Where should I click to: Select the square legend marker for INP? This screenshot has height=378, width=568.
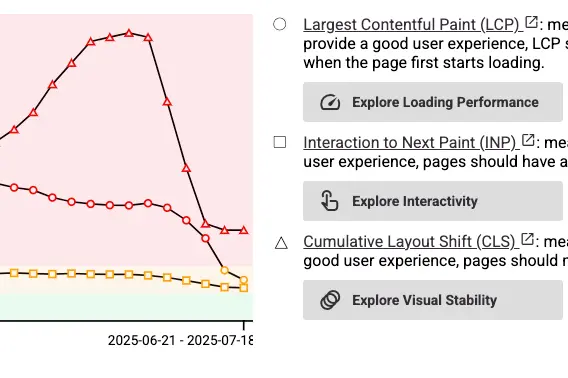(x=280, y=142)
